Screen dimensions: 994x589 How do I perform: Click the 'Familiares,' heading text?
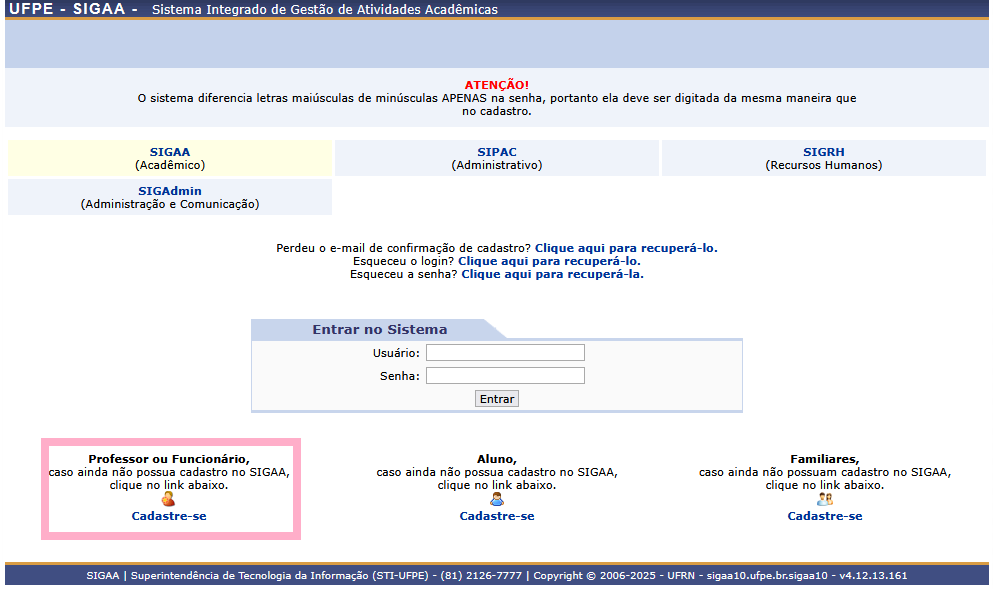[825, 459]
